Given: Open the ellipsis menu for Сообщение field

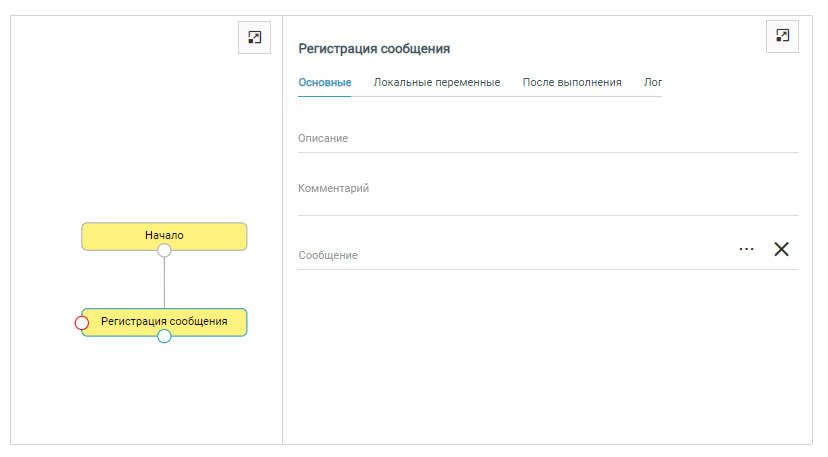Looking at the screenshot, I should [746, 249].
